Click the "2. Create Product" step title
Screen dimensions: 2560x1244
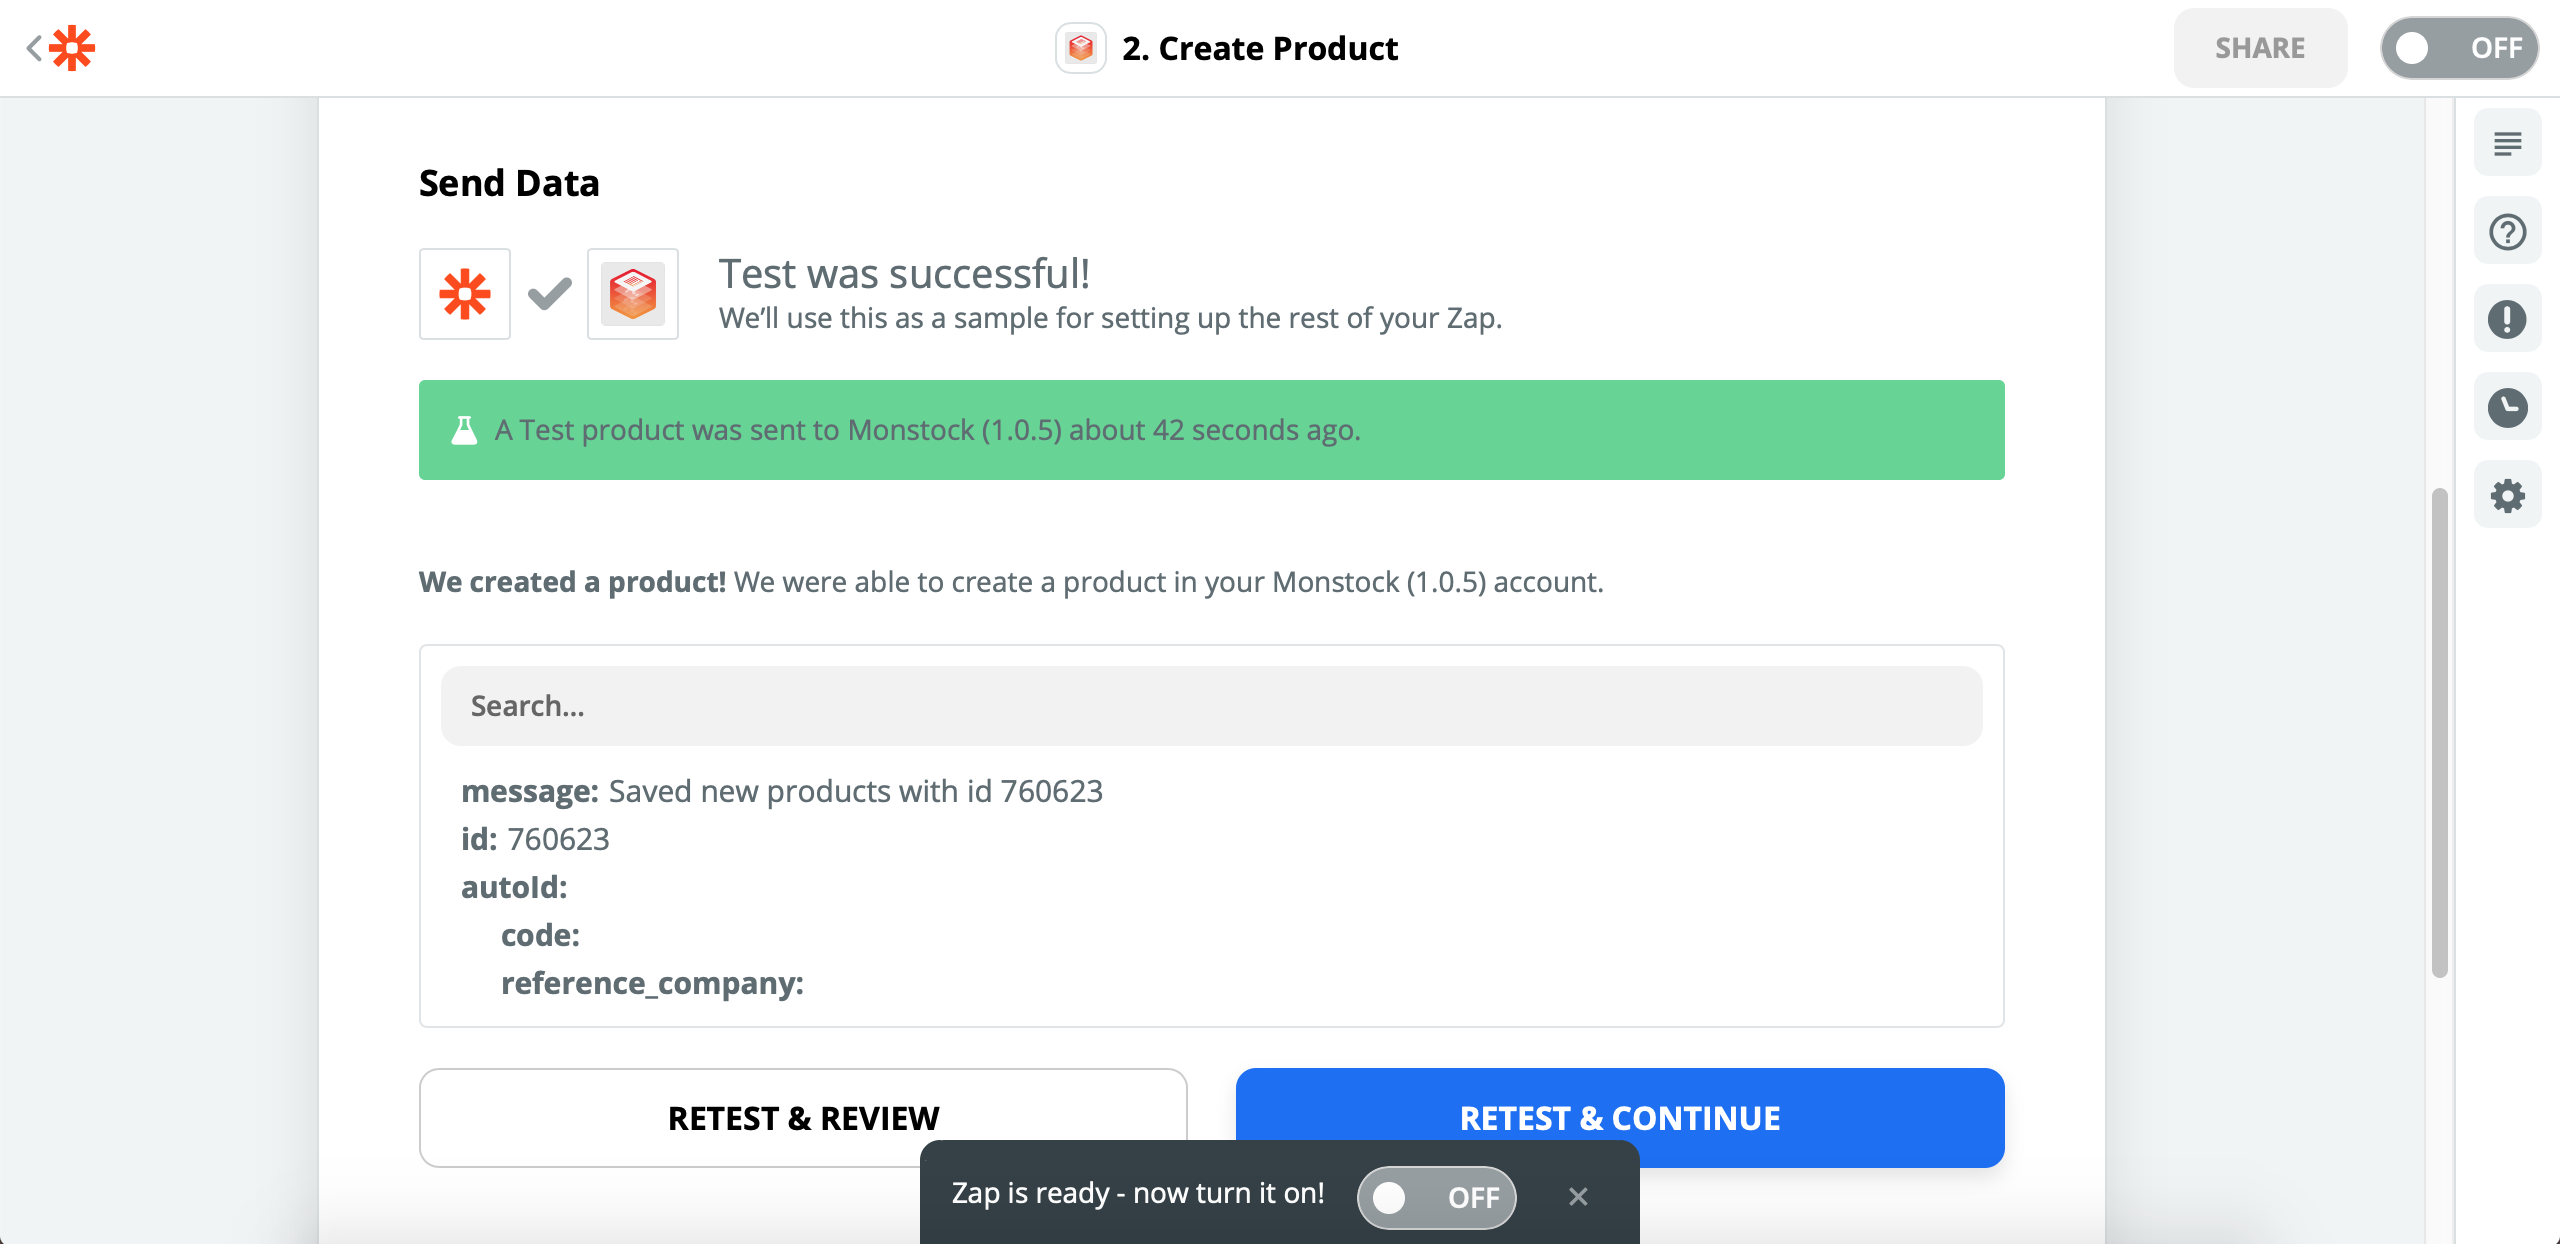coord(1260,48)
